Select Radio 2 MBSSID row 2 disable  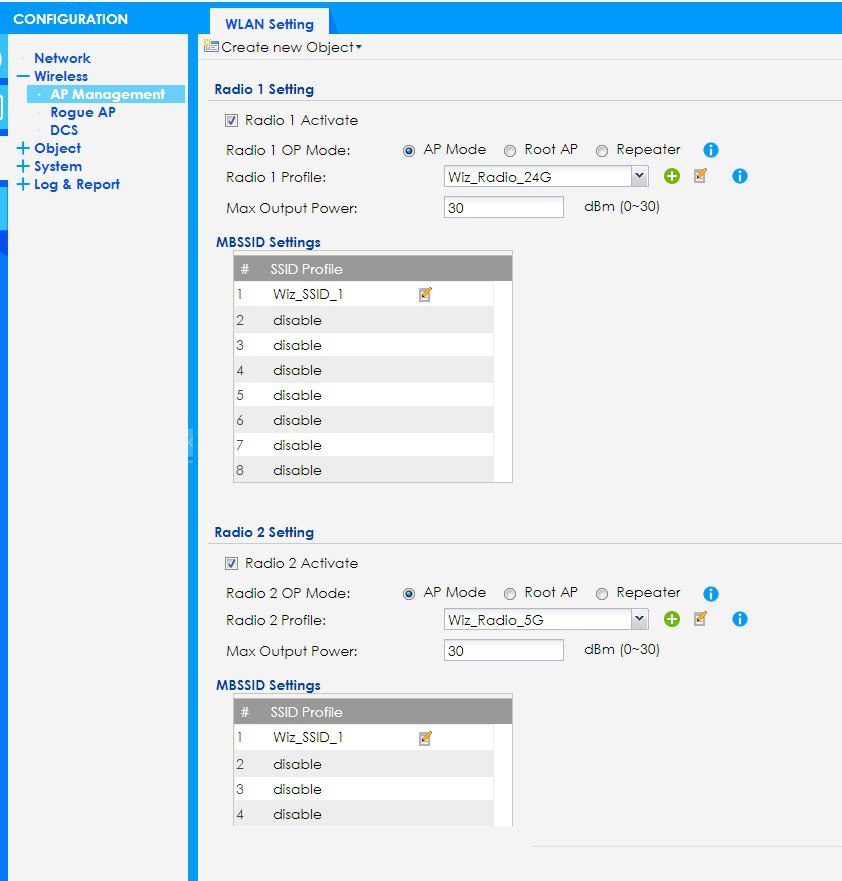363,764
